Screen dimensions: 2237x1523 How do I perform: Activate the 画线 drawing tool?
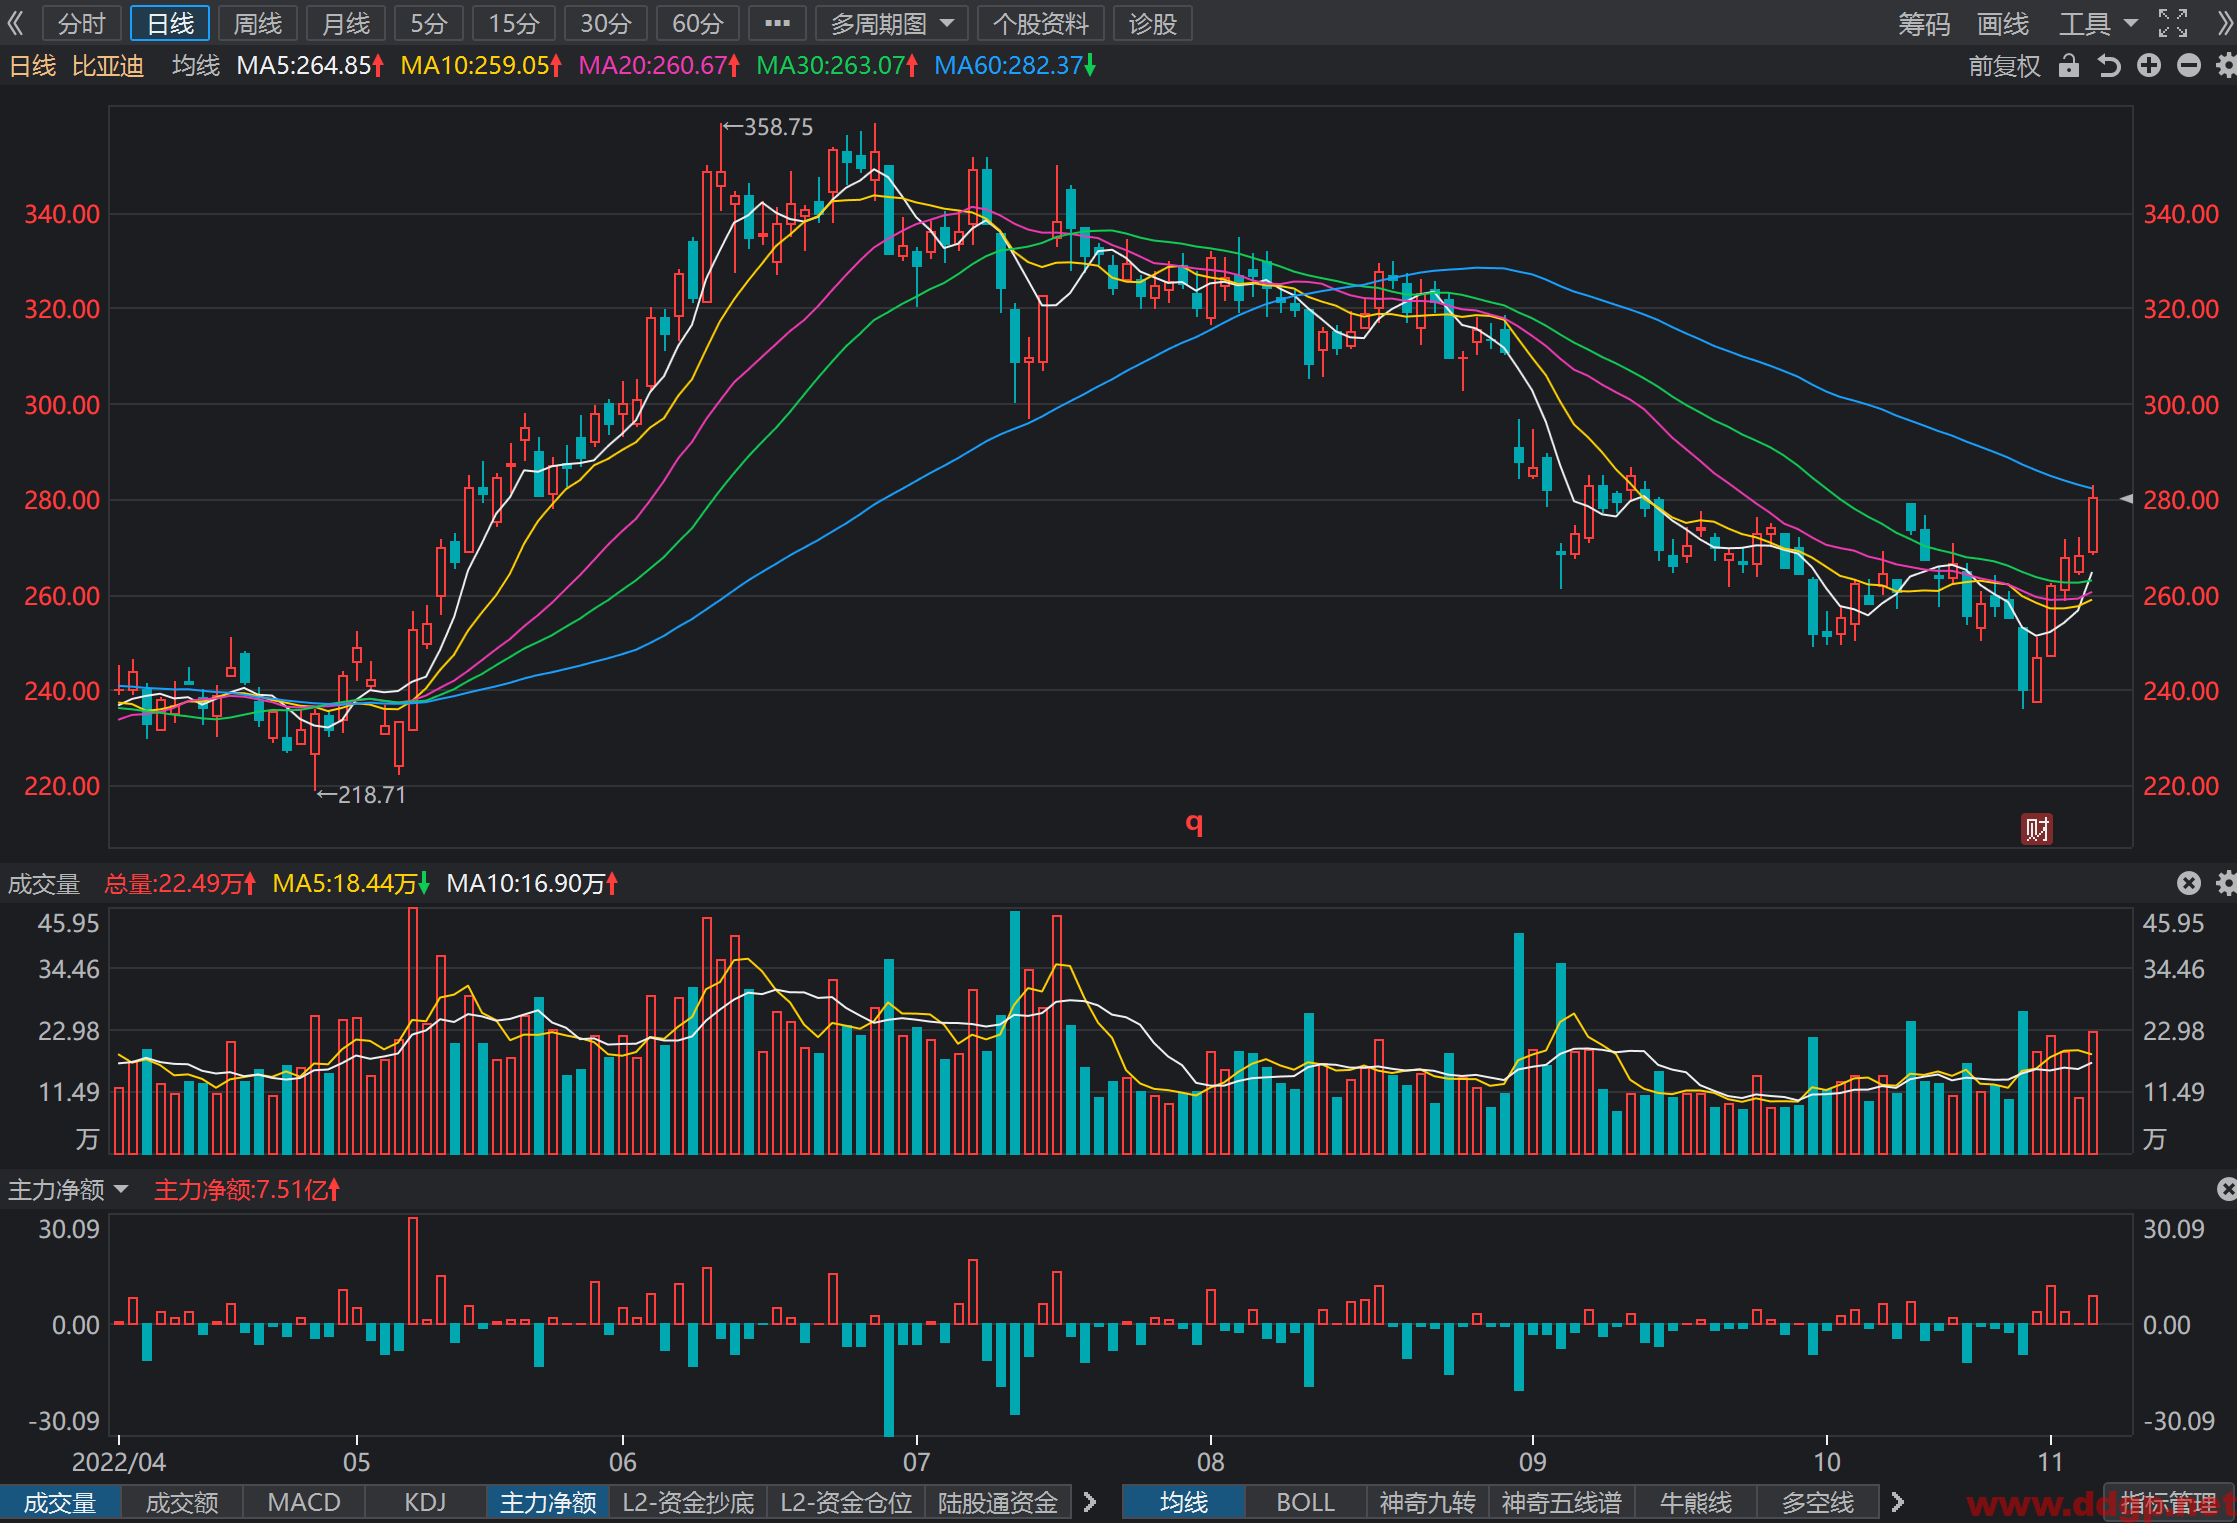(2003, 23)
